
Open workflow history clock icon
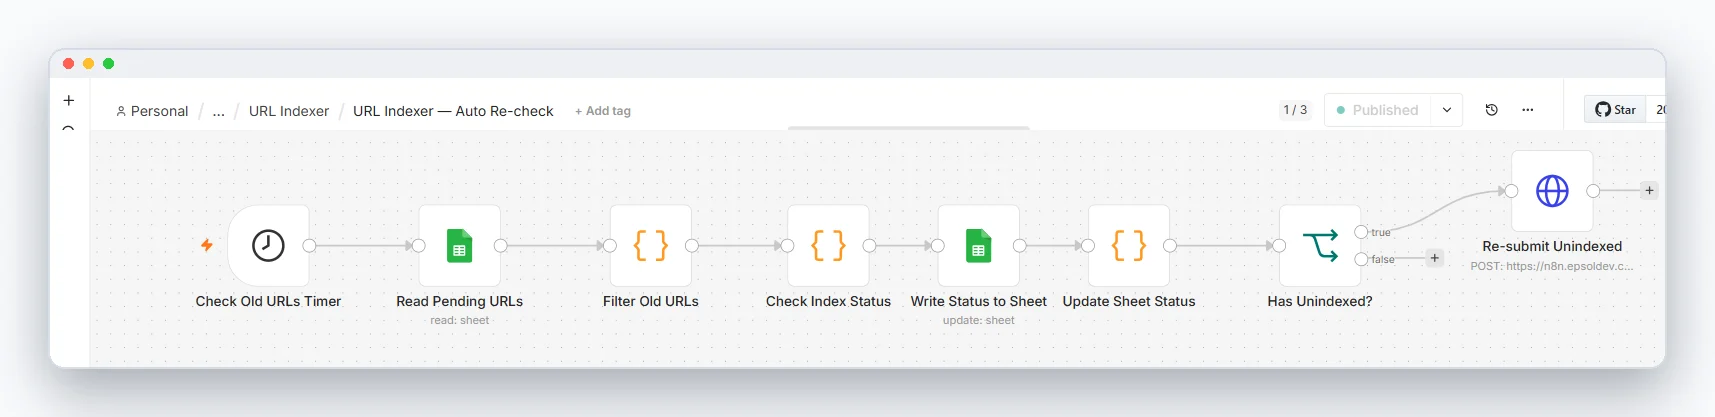point(1491,110)
